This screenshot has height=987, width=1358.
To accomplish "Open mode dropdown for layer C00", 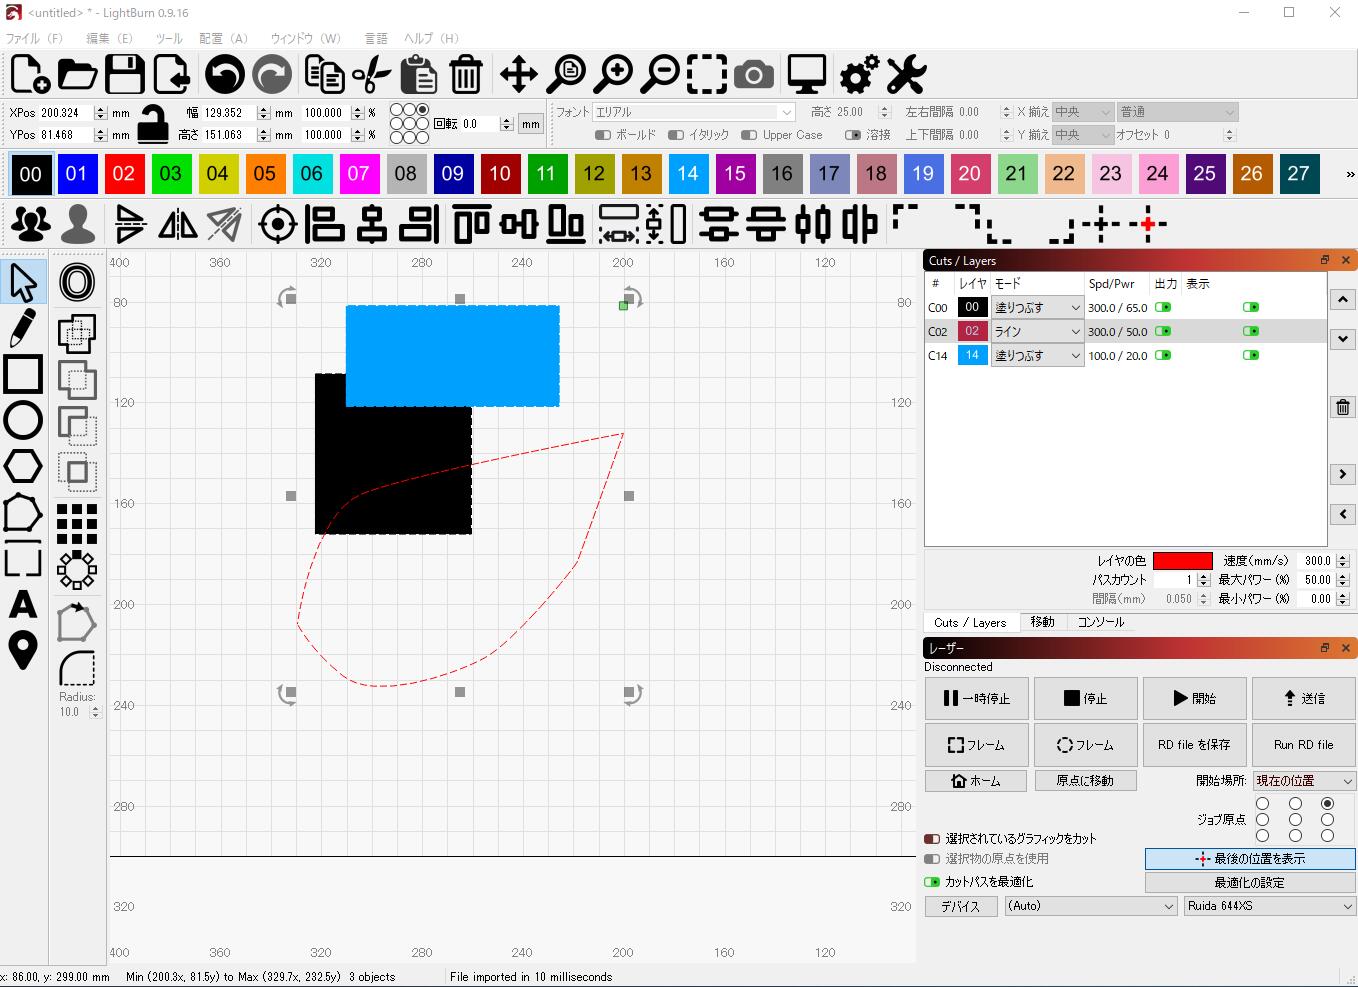I will [1037, 307].
